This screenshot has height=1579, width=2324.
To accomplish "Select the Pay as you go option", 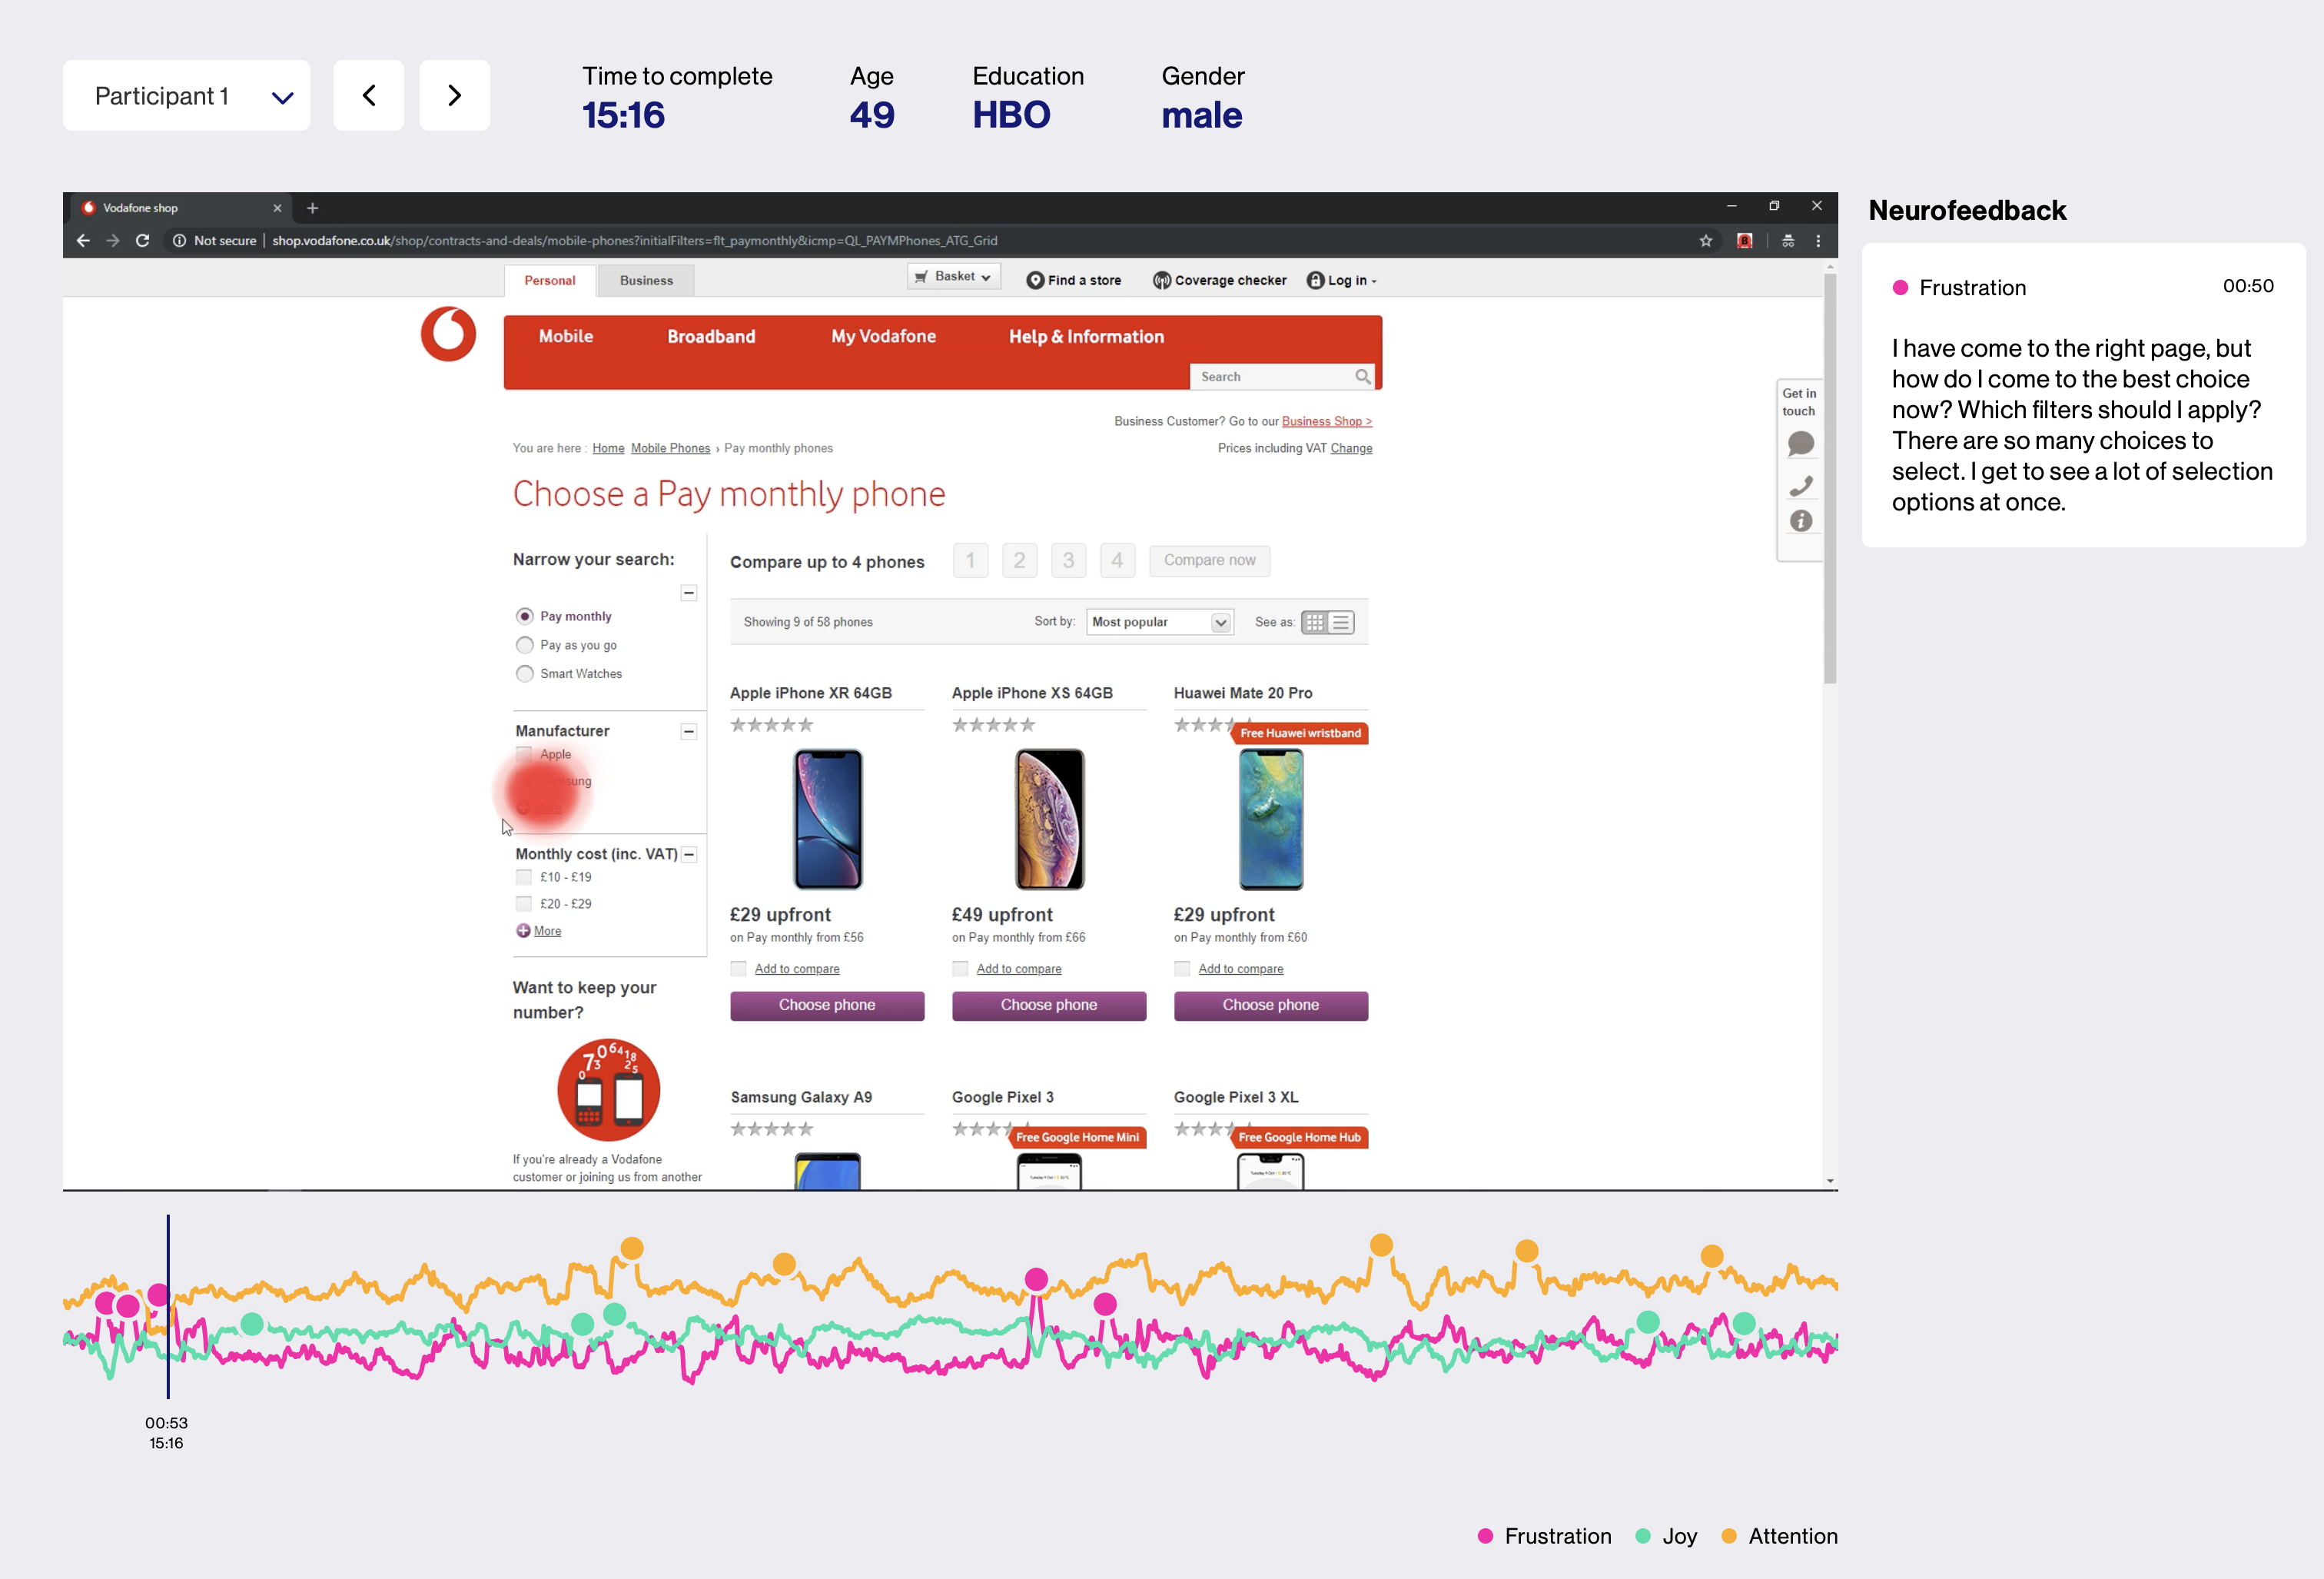I will 524,645.
